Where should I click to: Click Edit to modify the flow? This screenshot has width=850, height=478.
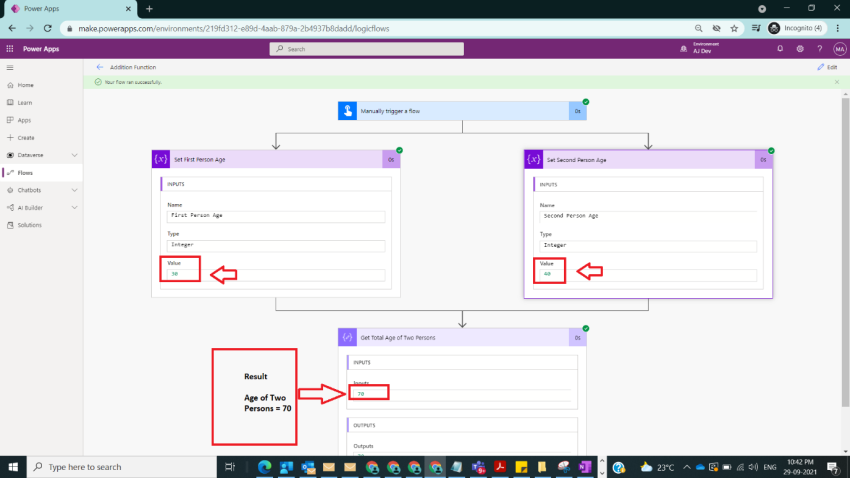pos(827,67)
